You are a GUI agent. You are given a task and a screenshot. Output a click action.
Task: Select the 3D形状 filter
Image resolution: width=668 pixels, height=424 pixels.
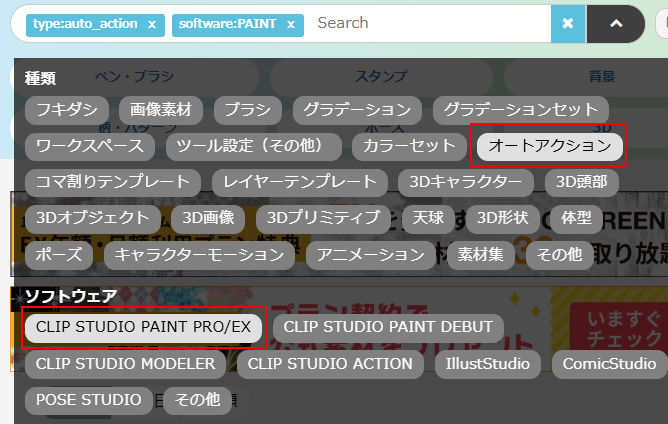click(502, 219)
